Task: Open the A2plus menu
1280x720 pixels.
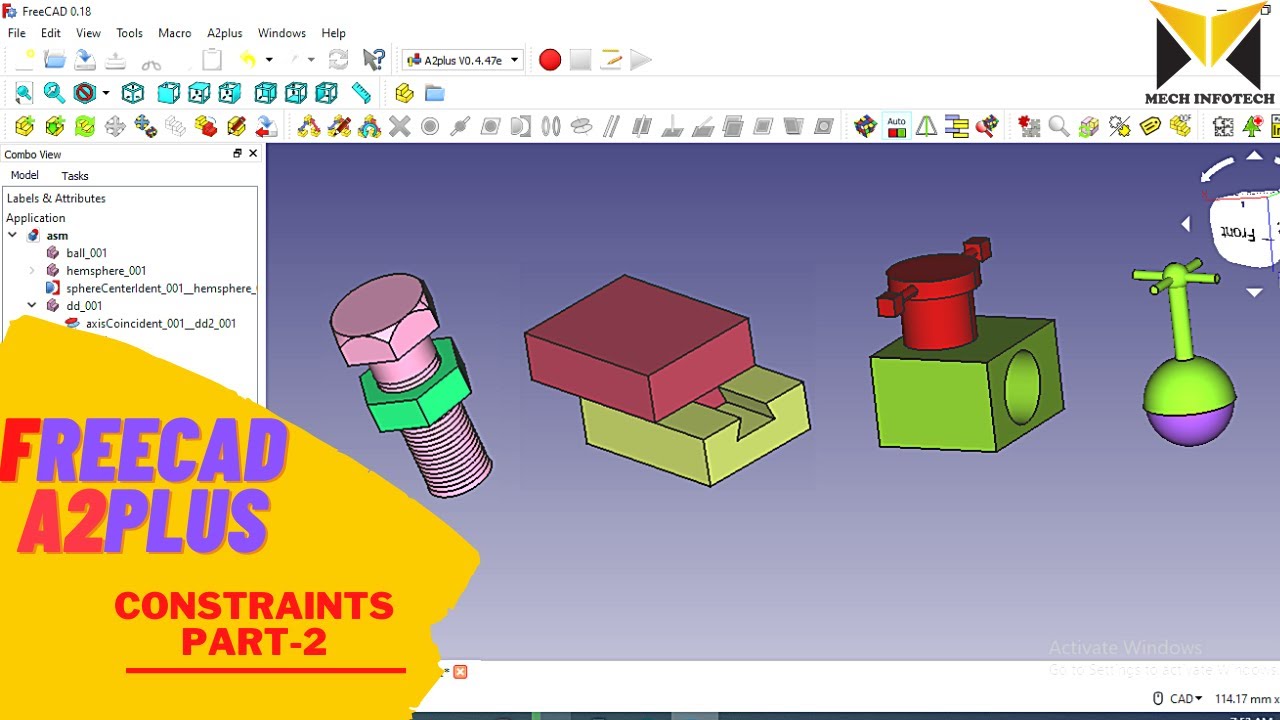Action: pyautogui.click(x=225, y=33)
